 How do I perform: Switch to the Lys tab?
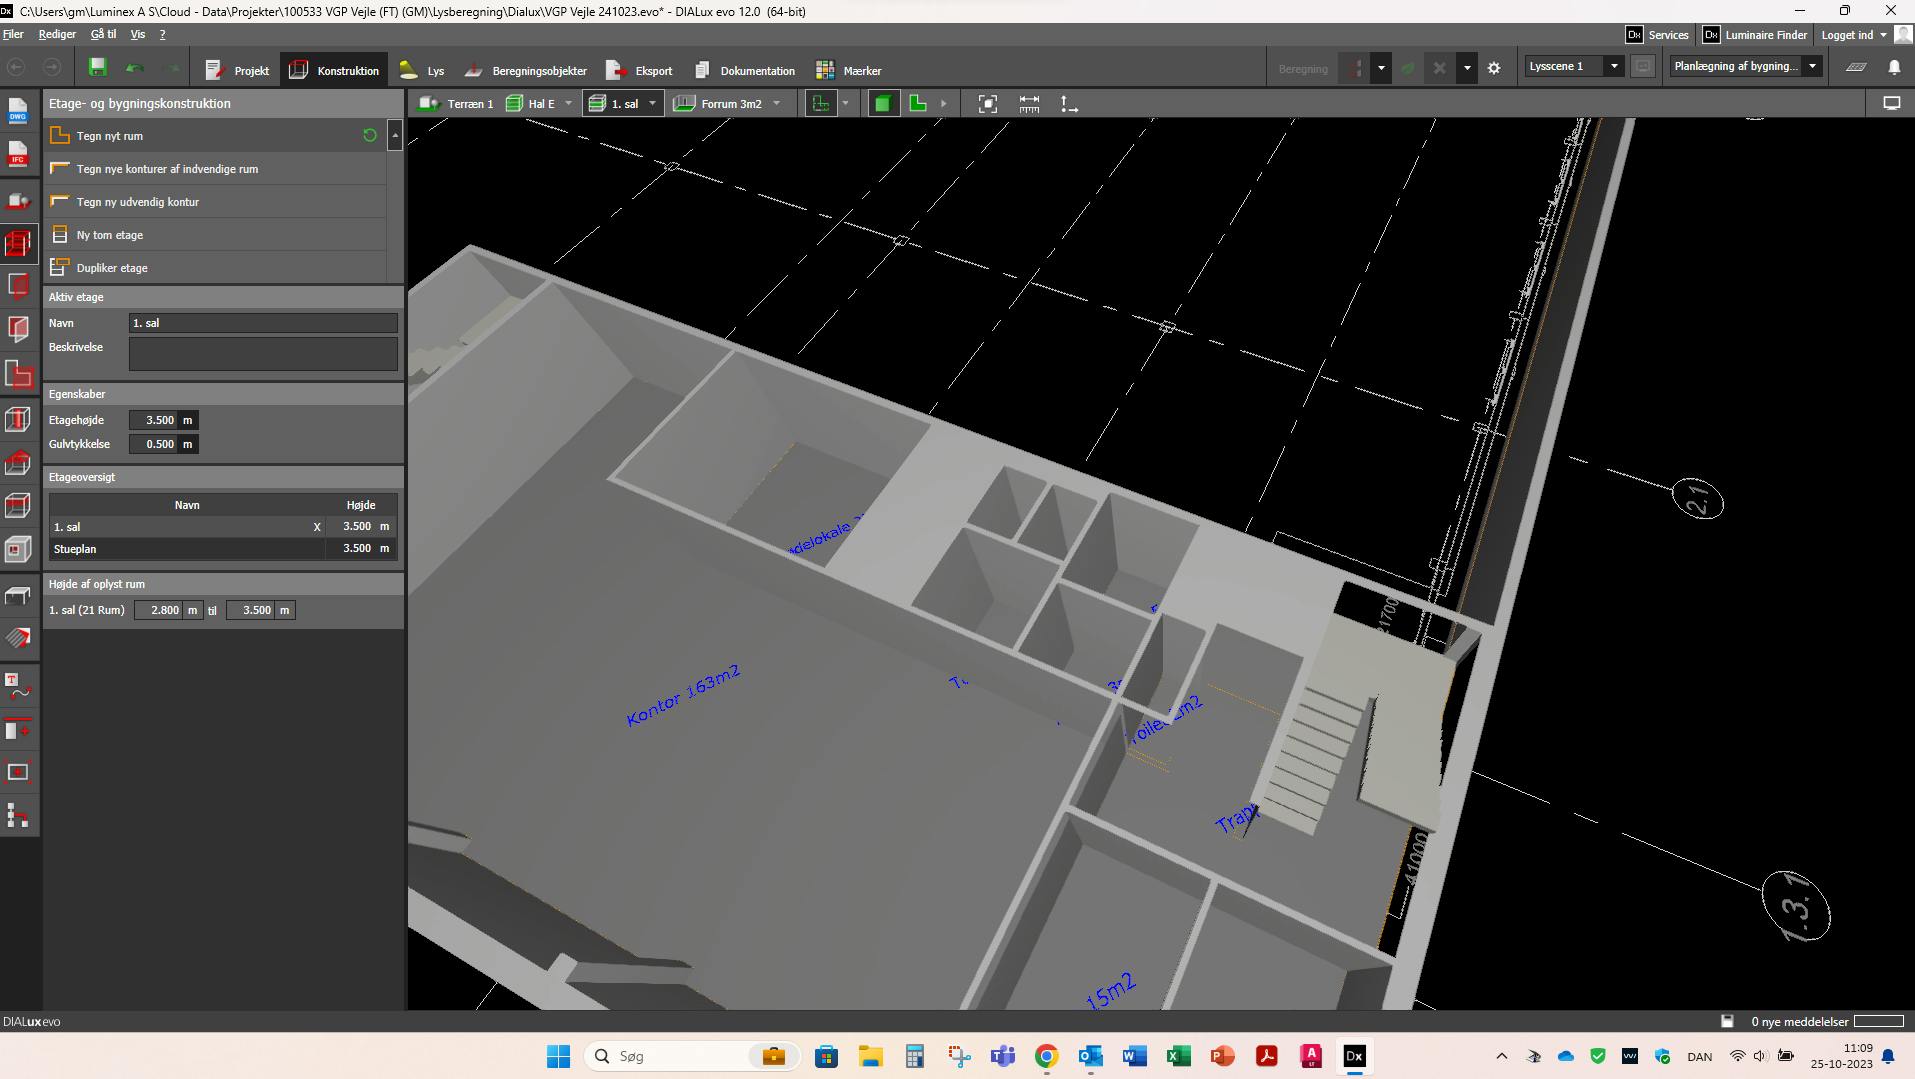[422, 70]
